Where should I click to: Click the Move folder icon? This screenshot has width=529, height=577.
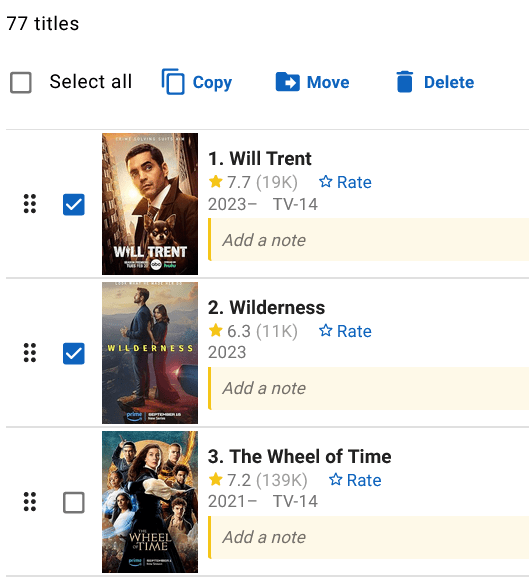(287, 81)
